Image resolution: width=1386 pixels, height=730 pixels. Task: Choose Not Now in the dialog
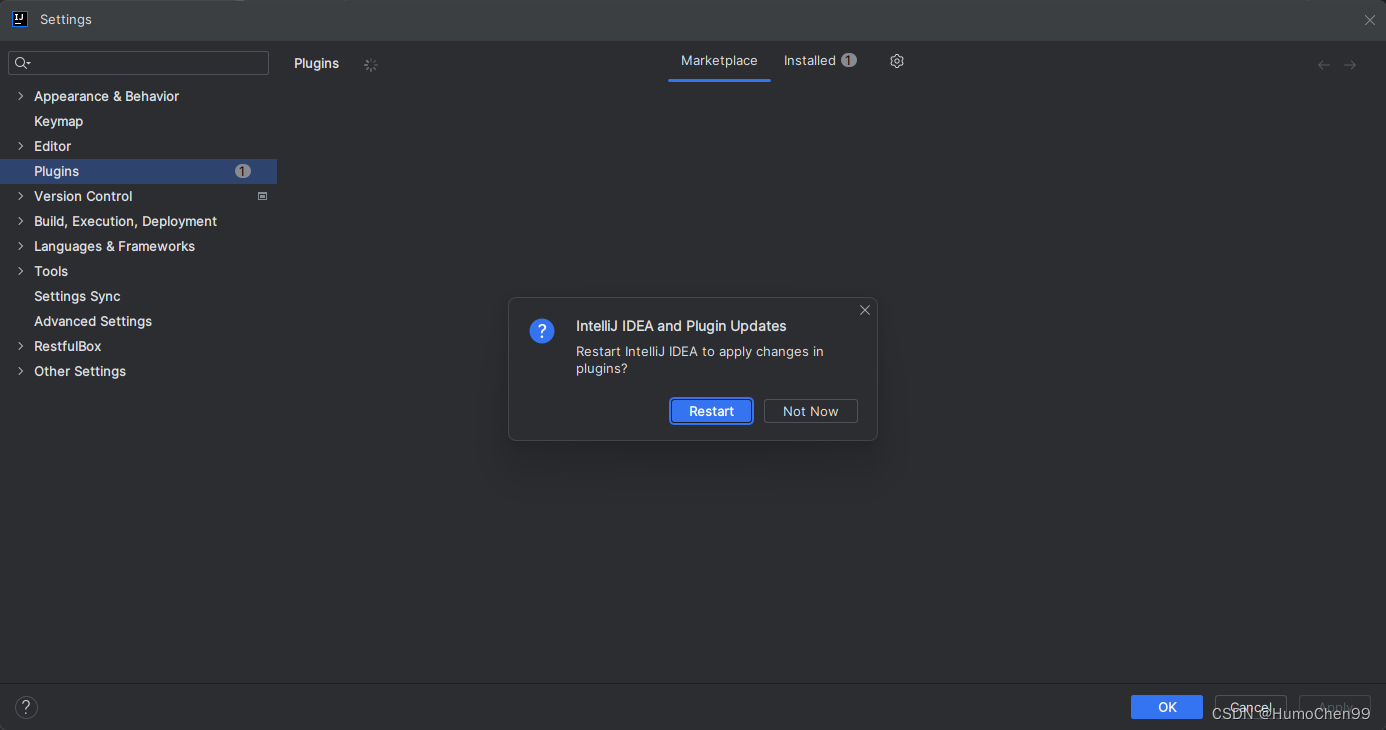point(811,411)
